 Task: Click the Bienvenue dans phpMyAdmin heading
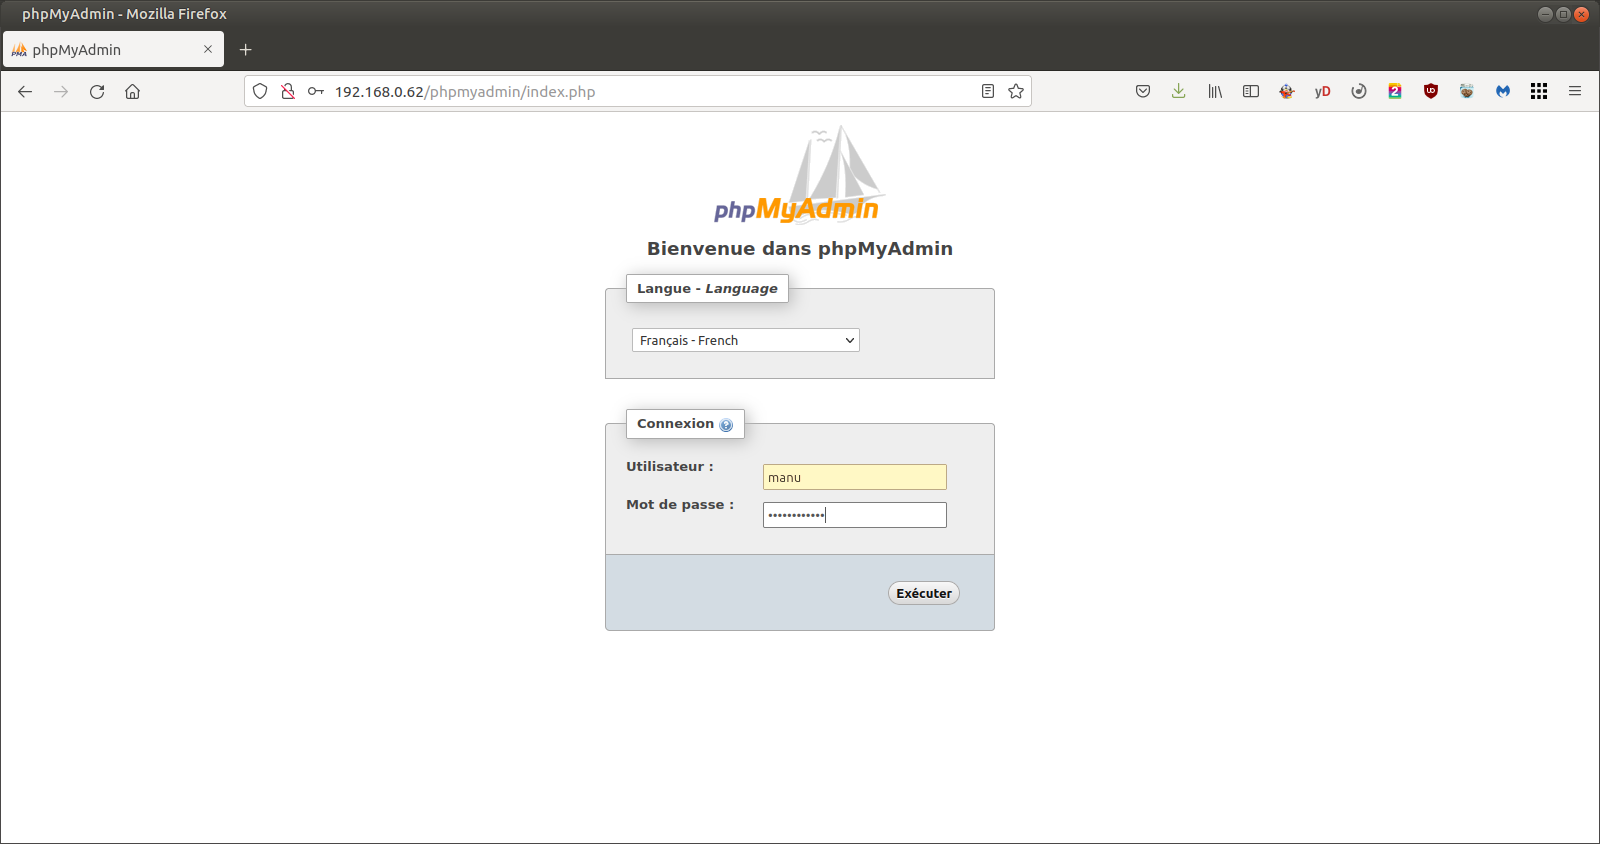(x=800, y=248)
